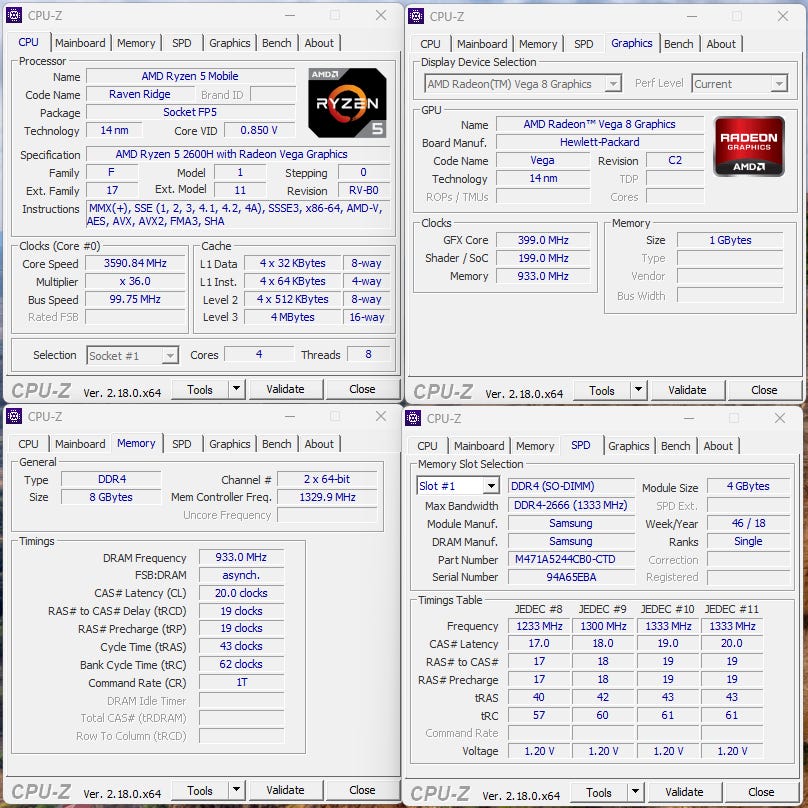Minimize the CPU tab window
Image resolution: width=808 pixels, height=808 pixels.
(x=290, y=15)
